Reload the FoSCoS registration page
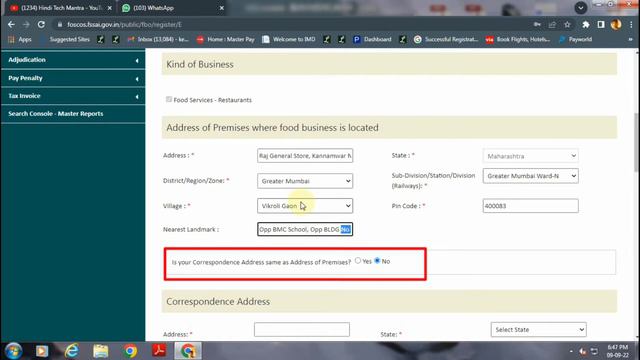The image size is (640, 360). (41, 24)
